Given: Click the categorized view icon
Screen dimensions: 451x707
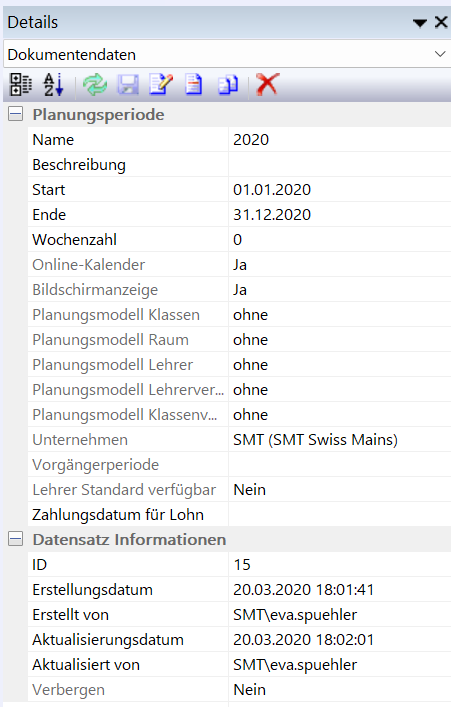Looking at the screenshot, I should (20, 84).
